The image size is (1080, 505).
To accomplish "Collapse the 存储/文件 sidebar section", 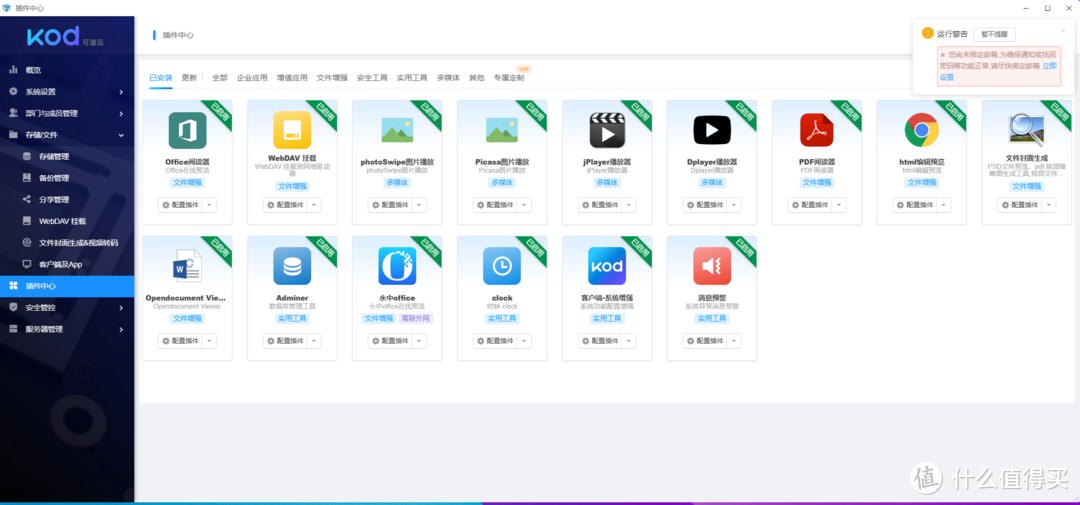I will [x=68, y=135].
